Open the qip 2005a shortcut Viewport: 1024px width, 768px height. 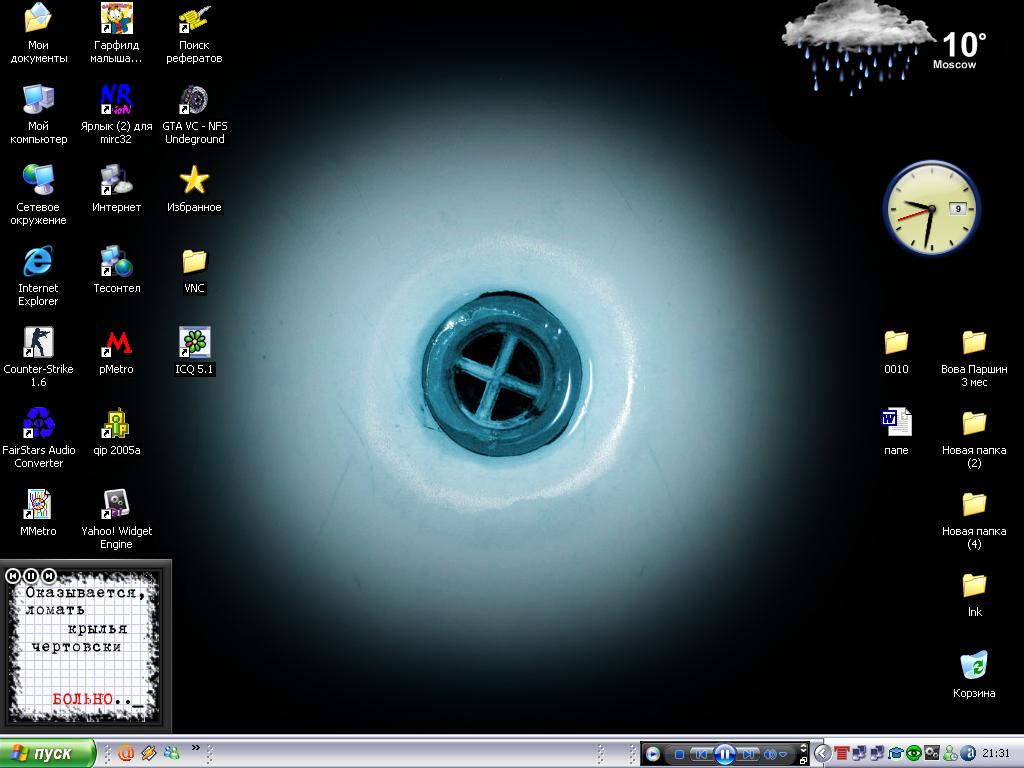click(117, 424)
